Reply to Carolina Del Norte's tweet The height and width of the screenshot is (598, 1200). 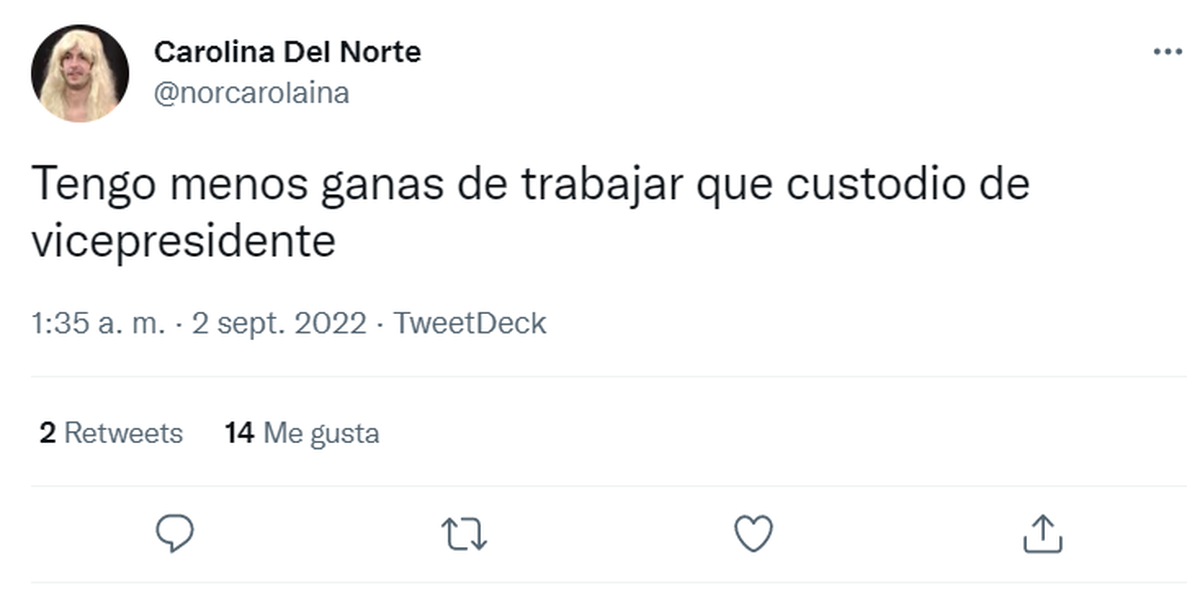173,535
